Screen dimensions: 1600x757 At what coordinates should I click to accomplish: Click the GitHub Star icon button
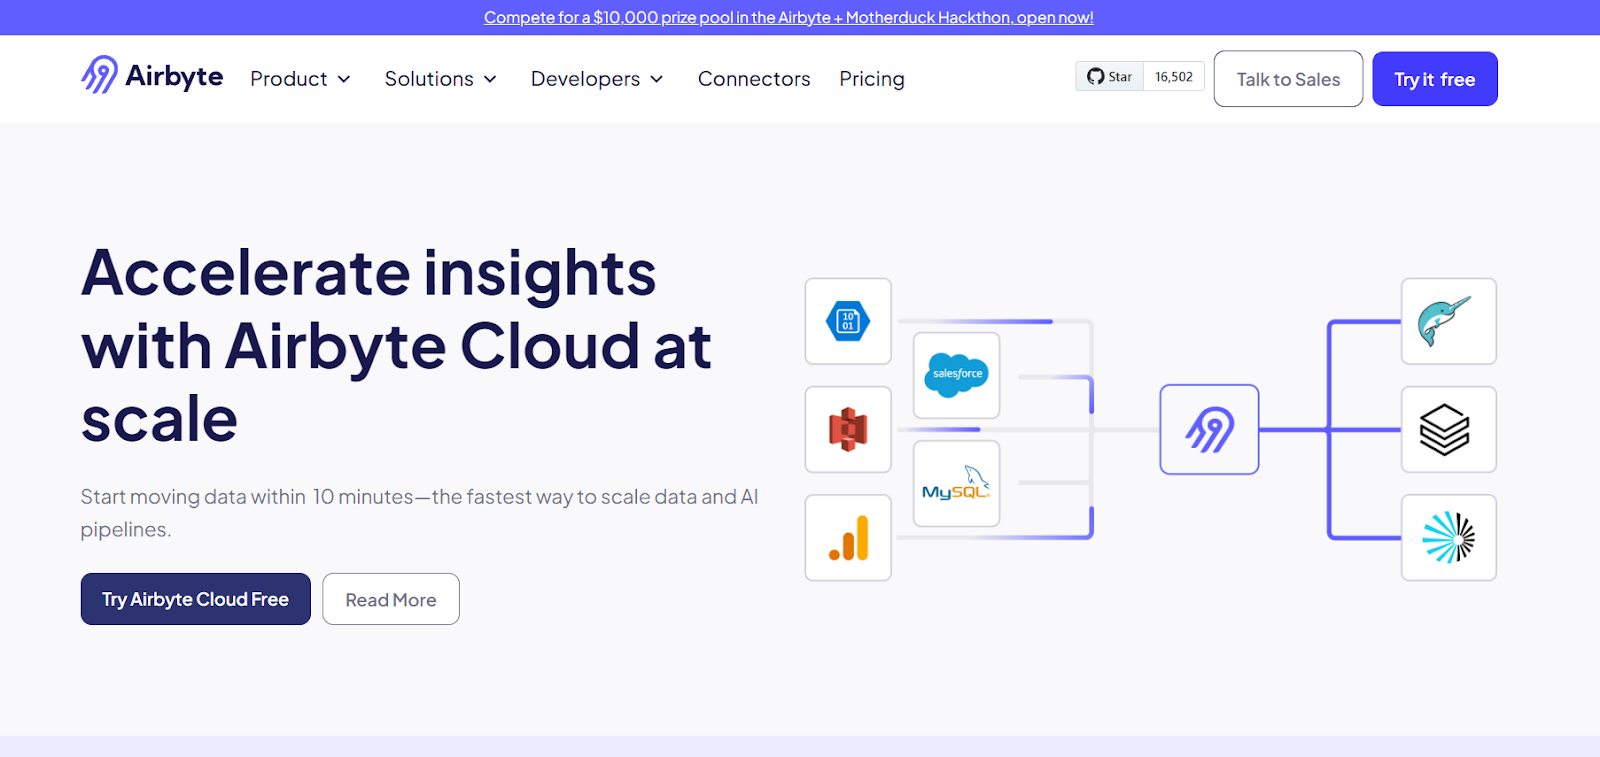(1110, 77)
